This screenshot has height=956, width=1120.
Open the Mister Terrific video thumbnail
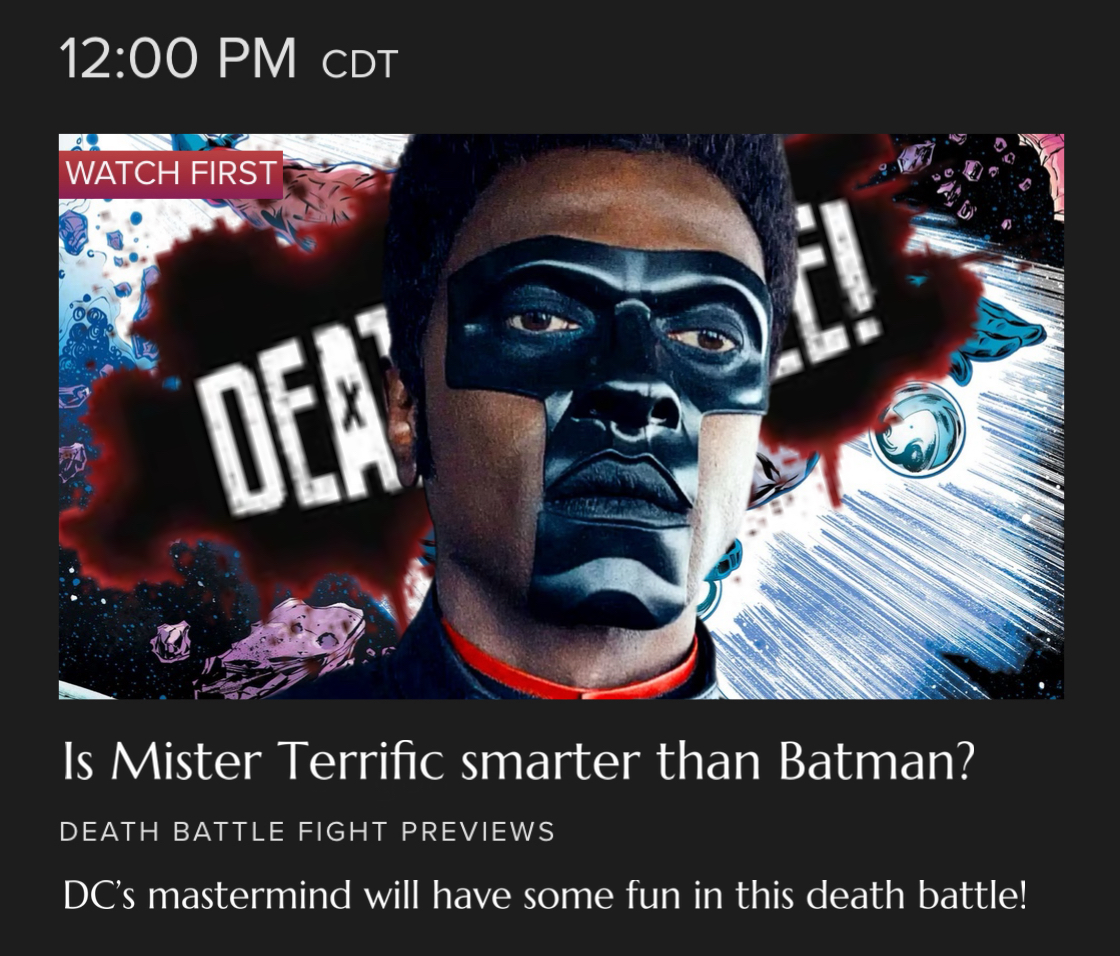coord(561,417)
